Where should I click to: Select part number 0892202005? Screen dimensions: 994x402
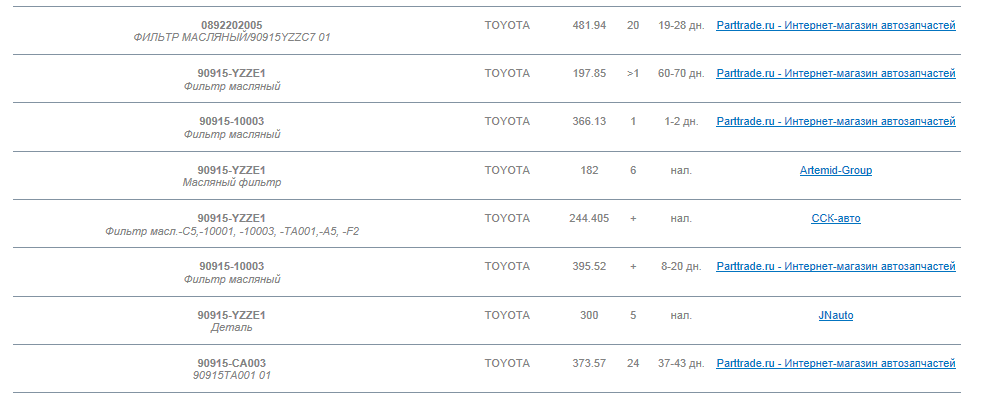click(x=231, y=25)
